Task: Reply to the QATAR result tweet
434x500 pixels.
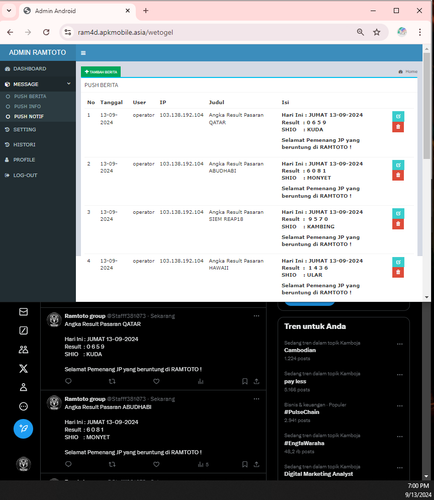Action: click(68, 381)
